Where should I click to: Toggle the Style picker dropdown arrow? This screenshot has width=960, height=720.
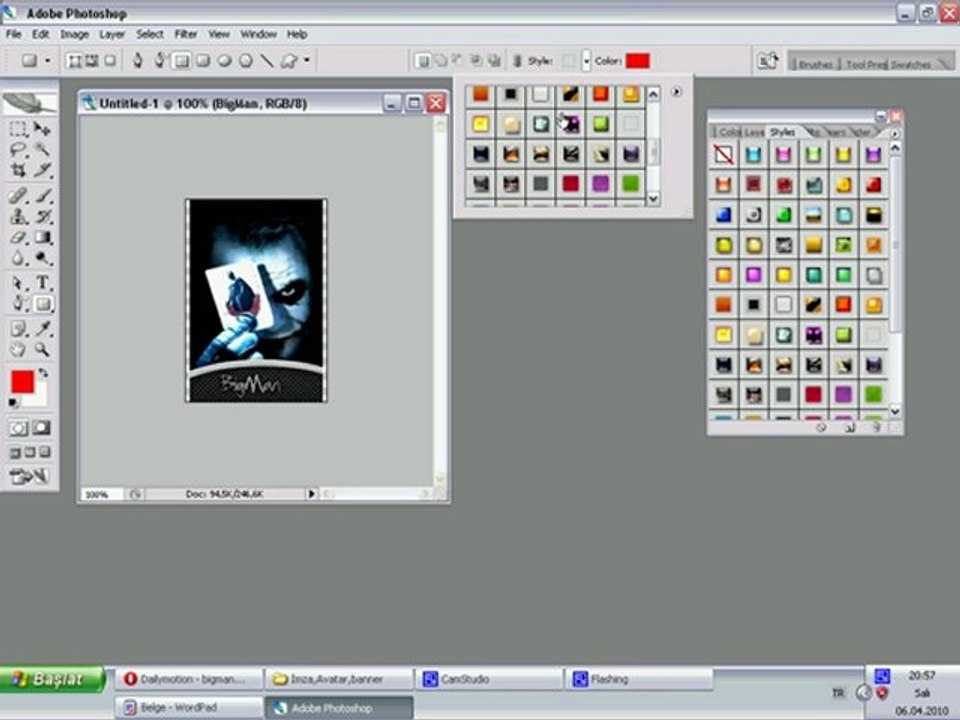click(x=586, y=61)
